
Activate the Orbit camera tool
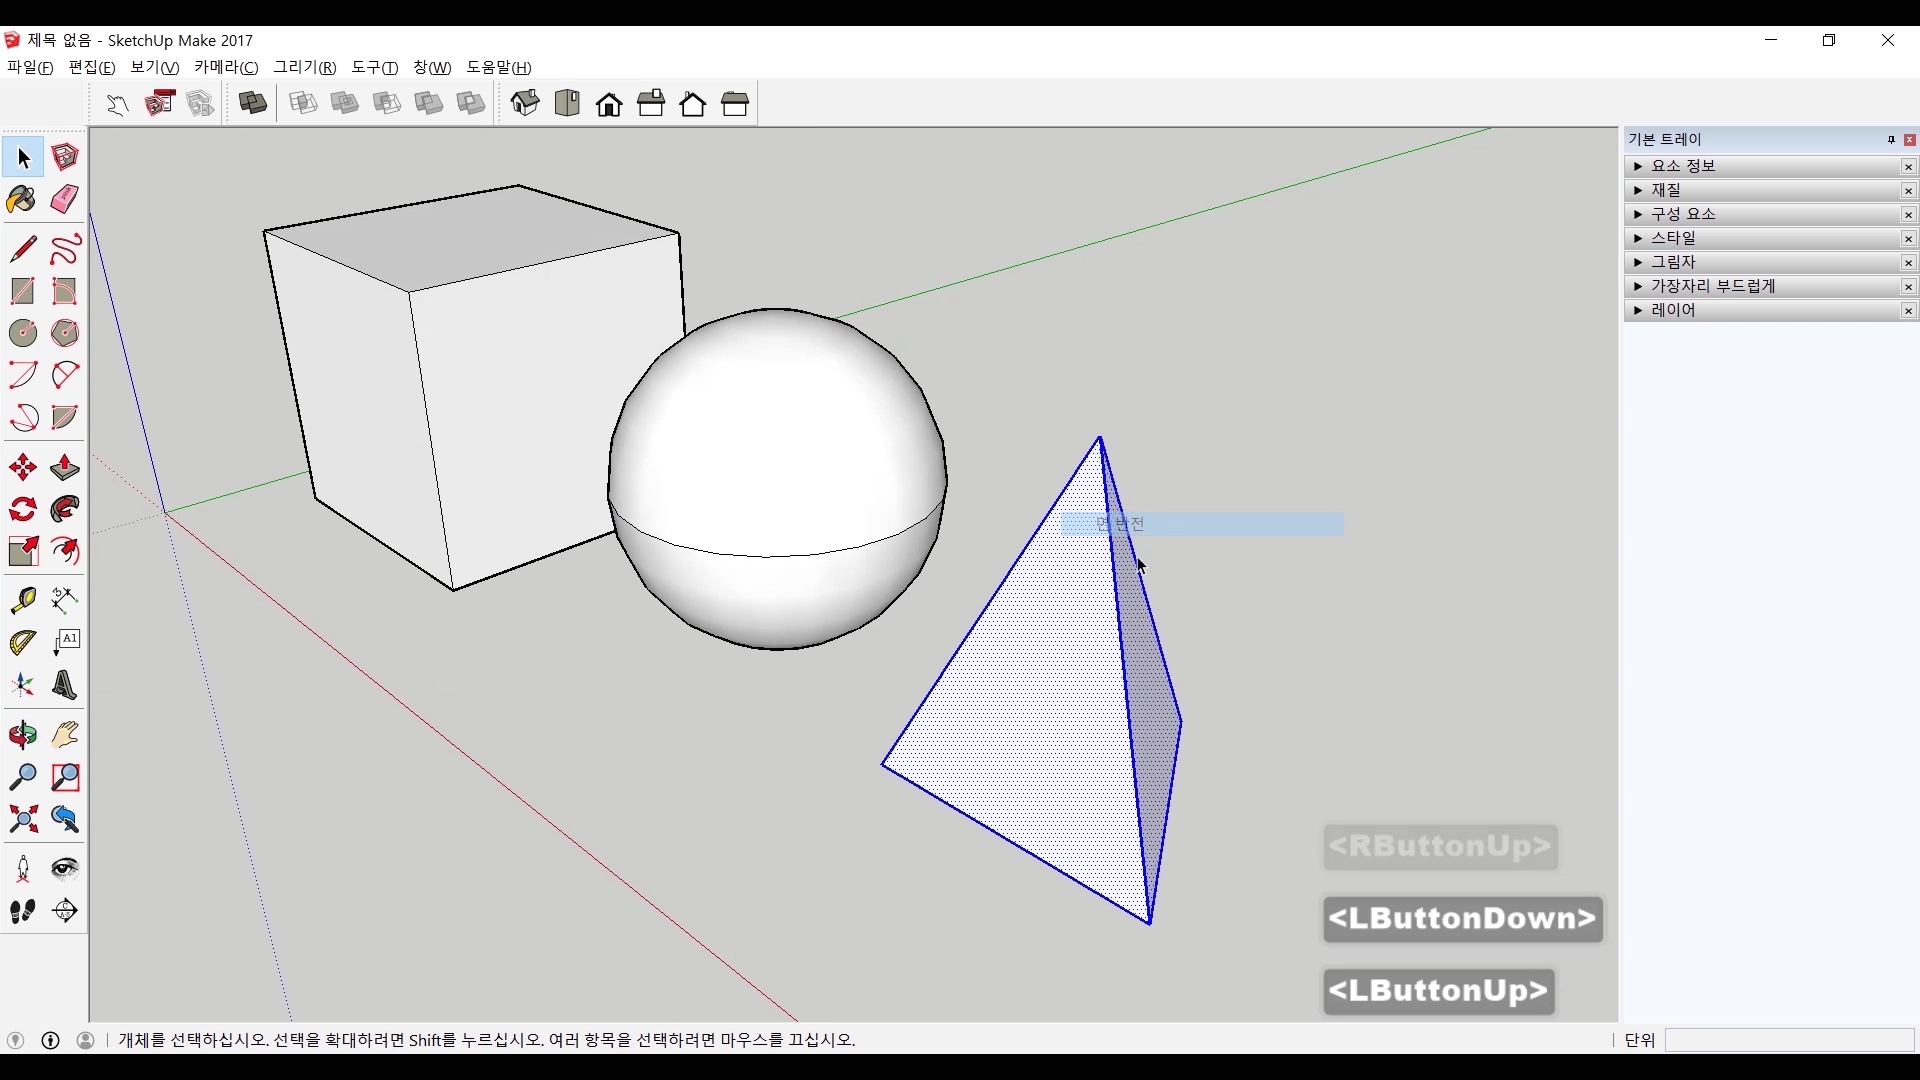click(23, 736)
